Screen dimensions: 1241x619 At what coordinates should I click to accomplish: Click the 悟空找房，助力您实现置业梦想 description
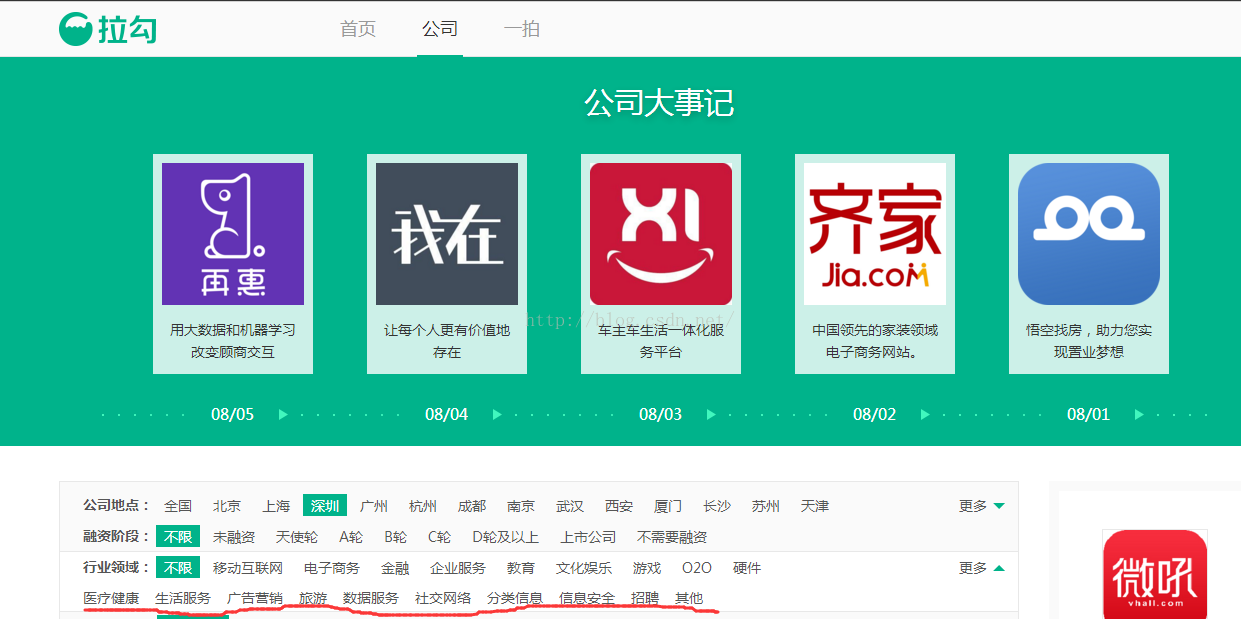1089,341
